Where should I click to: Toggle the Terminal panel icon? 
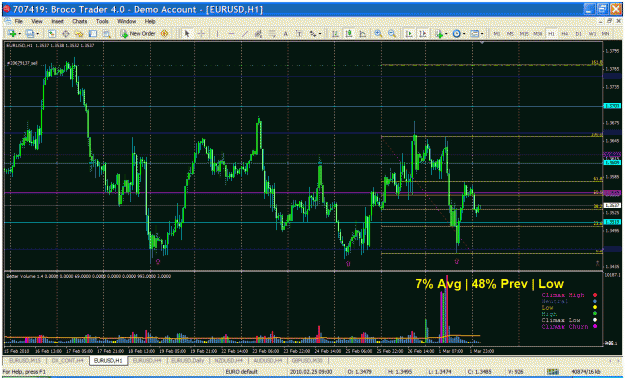[x=93, y=34]
